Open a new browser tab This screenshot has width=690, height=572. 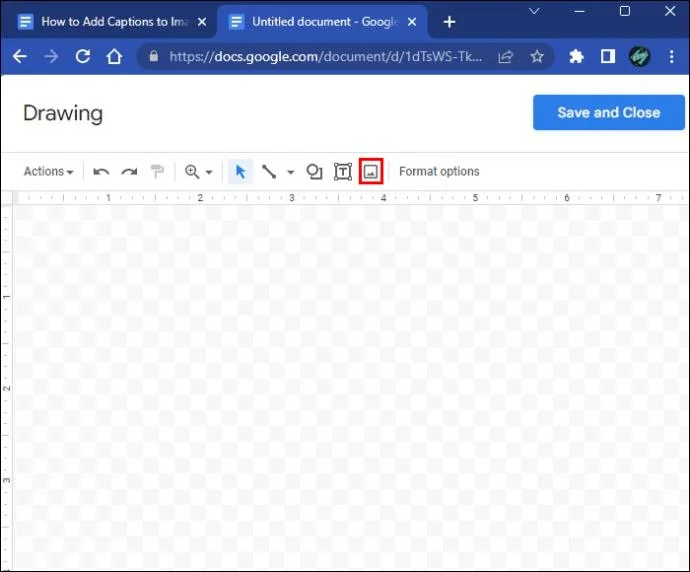(449, 22)
